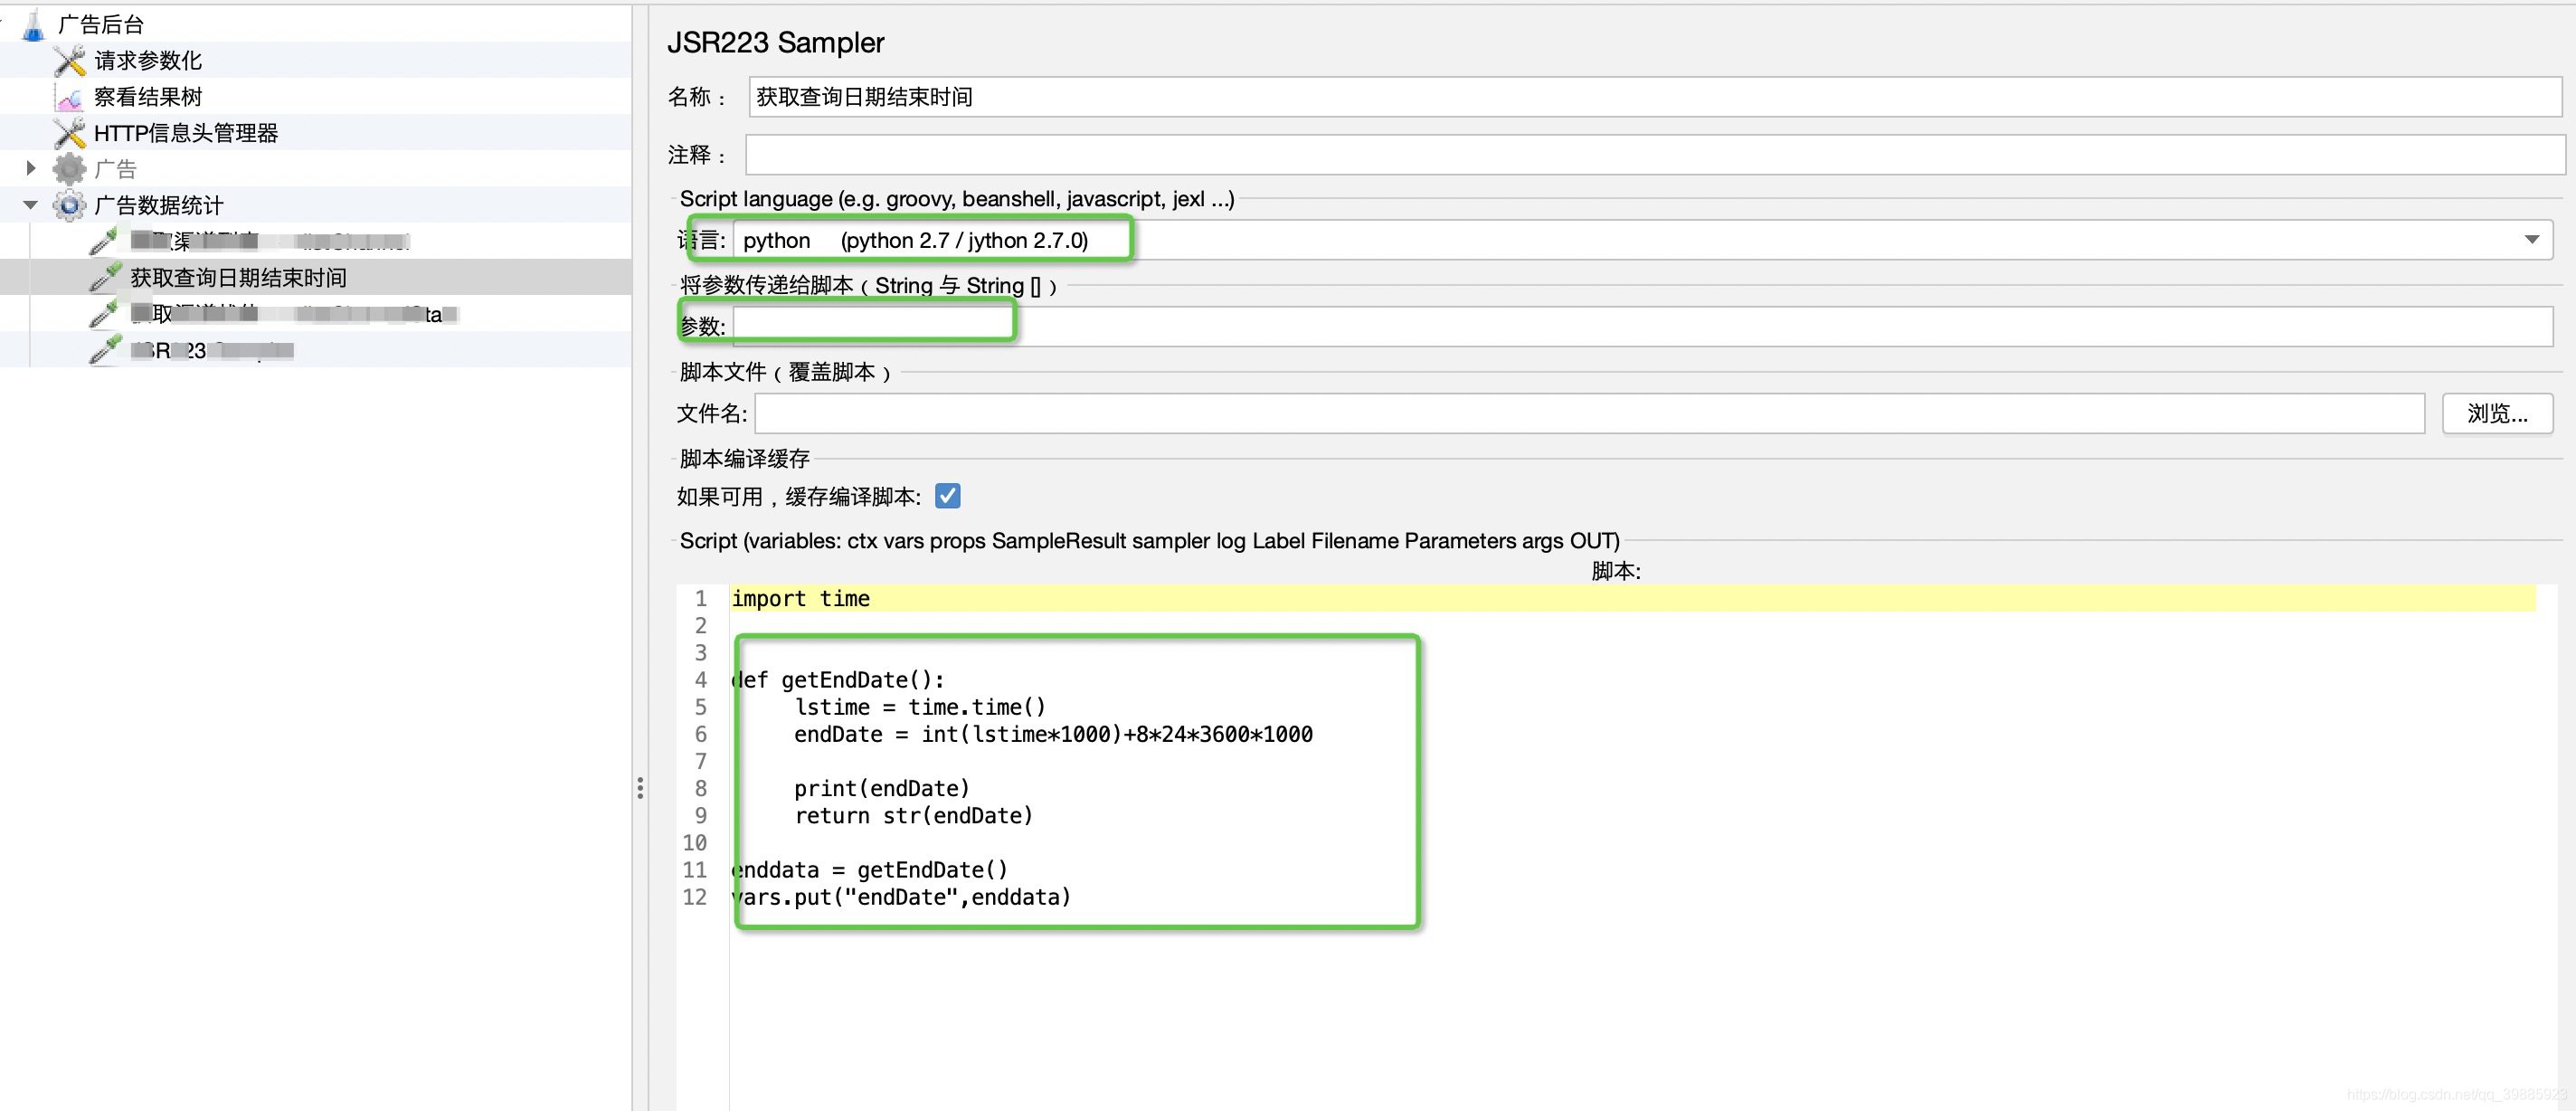Expand the 广告 tree node
The height and width of the screenshot is (1111, 2576).
29,168
